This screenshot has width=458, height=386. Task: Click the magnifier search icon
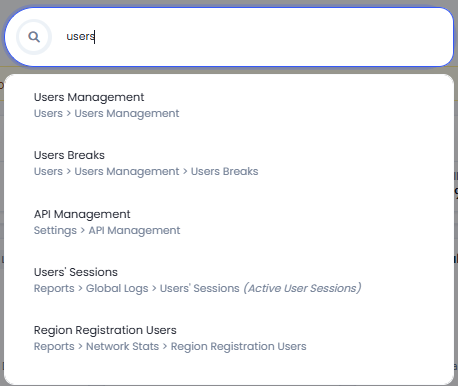(x=34, y=37)
